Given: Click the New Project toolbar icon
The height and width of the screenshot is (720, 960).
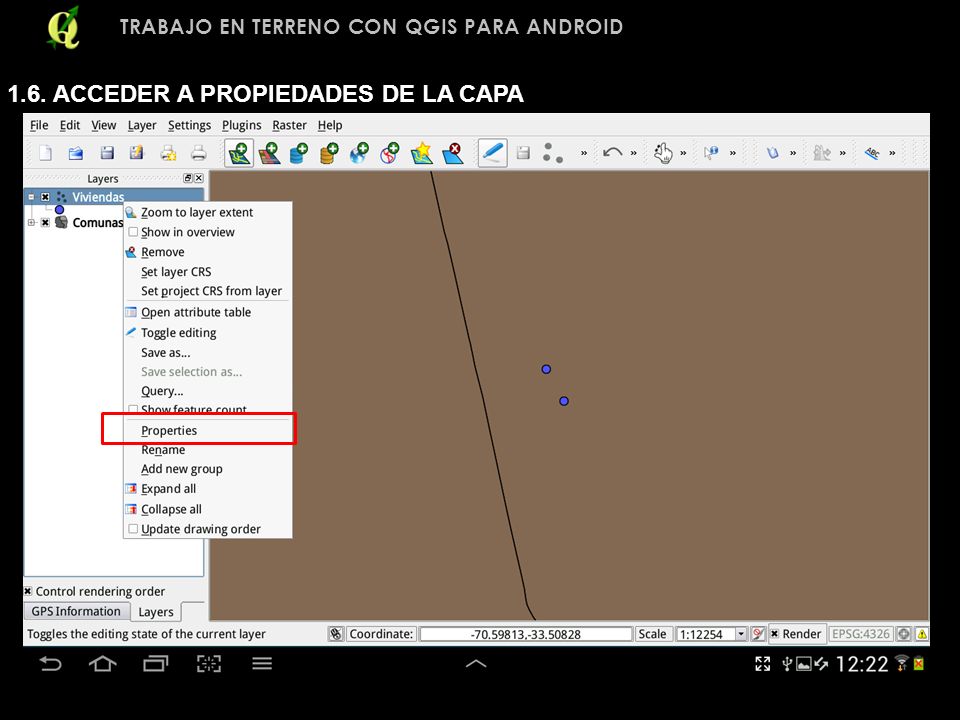Looking at the screenshot, I should (x=45, y=152).
